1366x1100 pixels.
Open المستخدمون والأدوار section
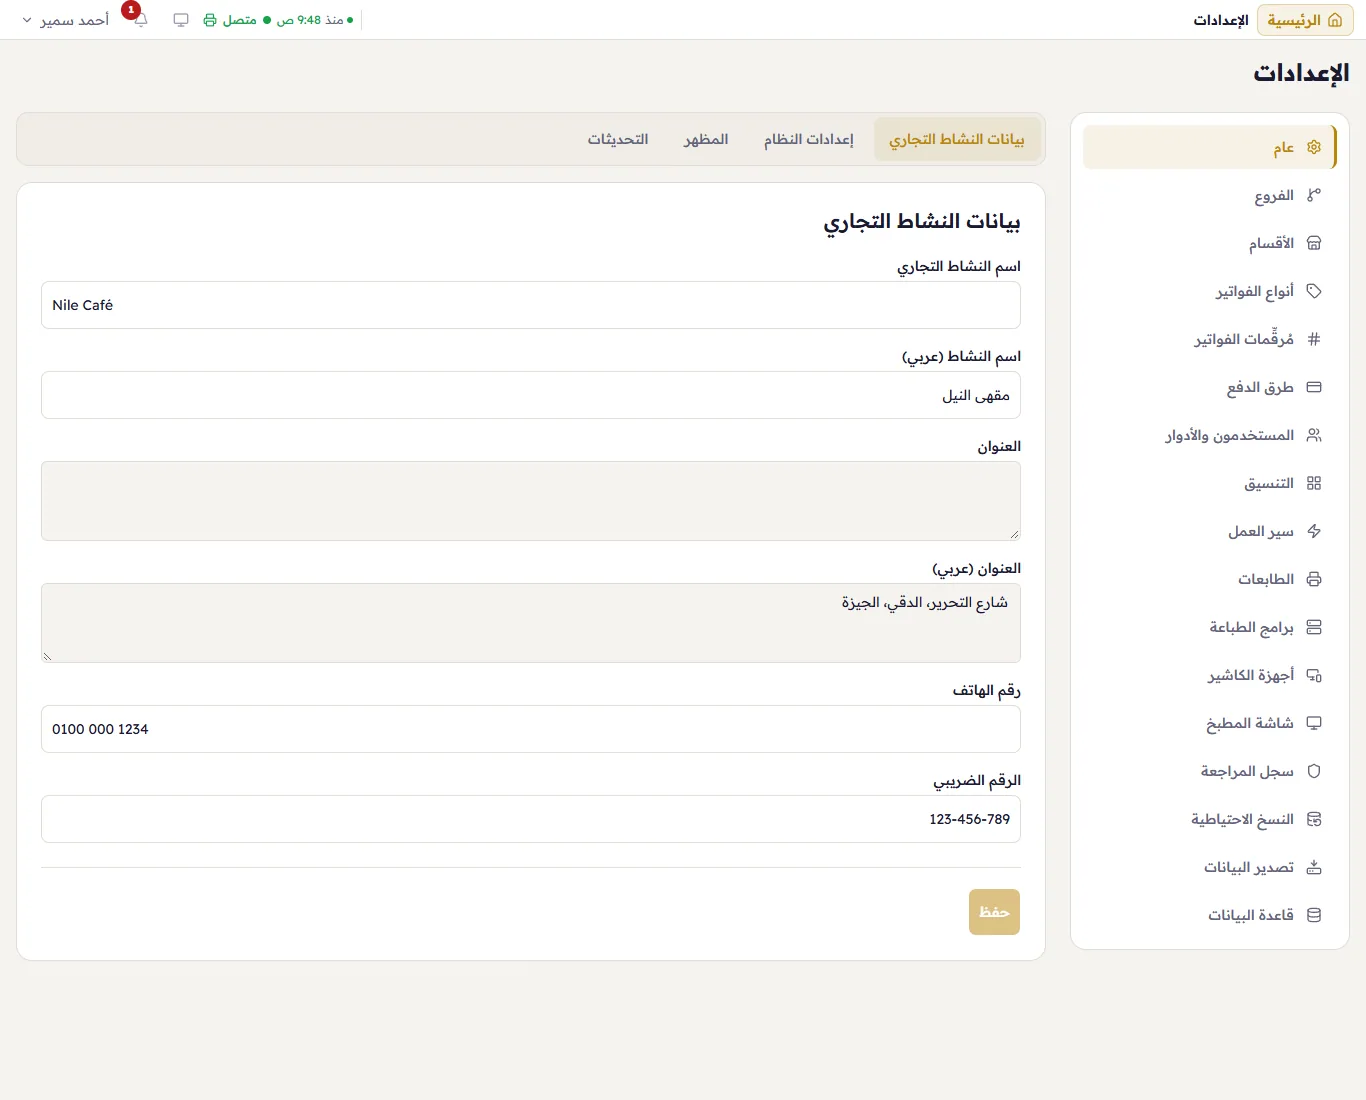pos(1210,435)
